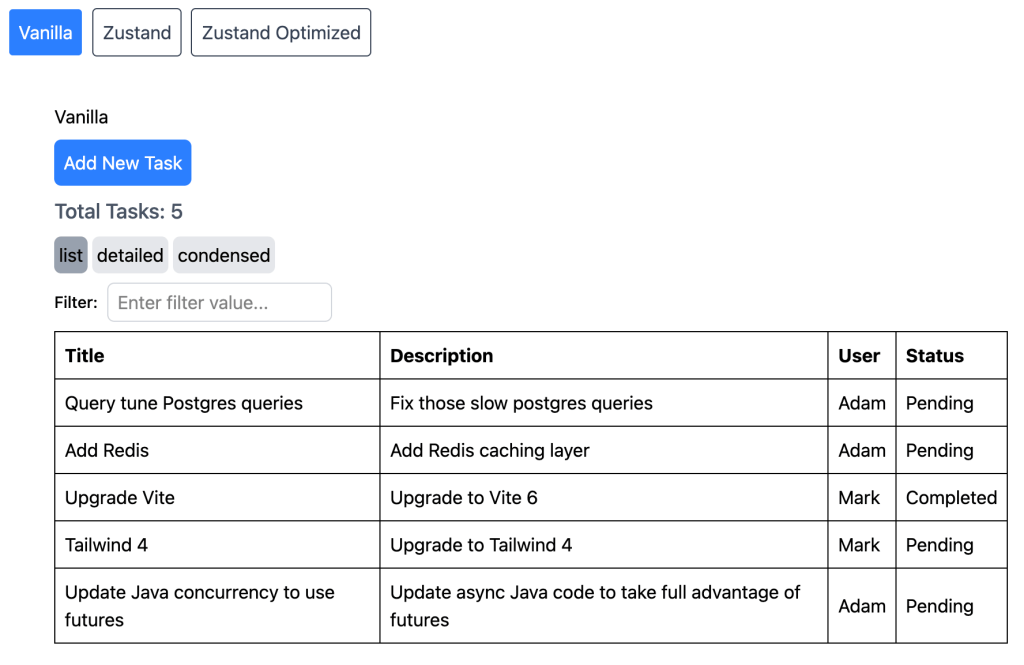The width and height of the screenshot is (1024, 665).
Task: Focus the Filter input field
Action: [219, 302]
